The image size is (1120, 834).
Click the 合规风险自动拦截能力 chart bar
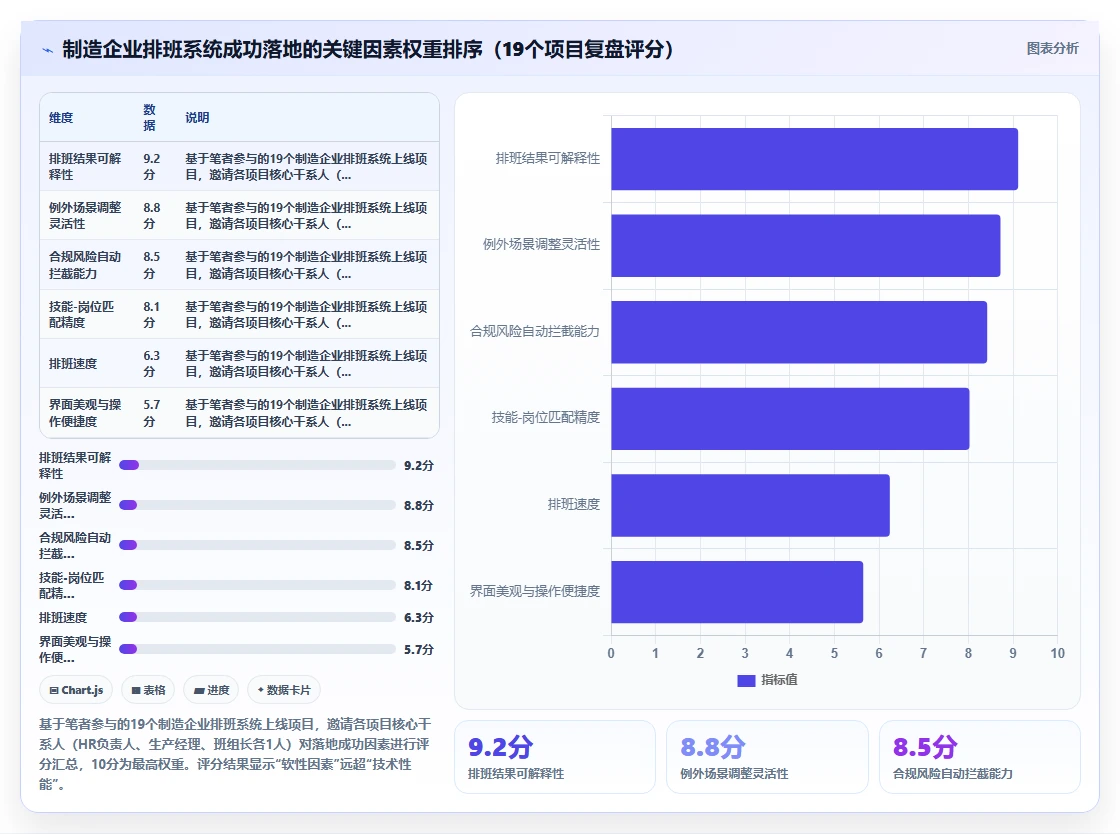click(x=799, y=332)
